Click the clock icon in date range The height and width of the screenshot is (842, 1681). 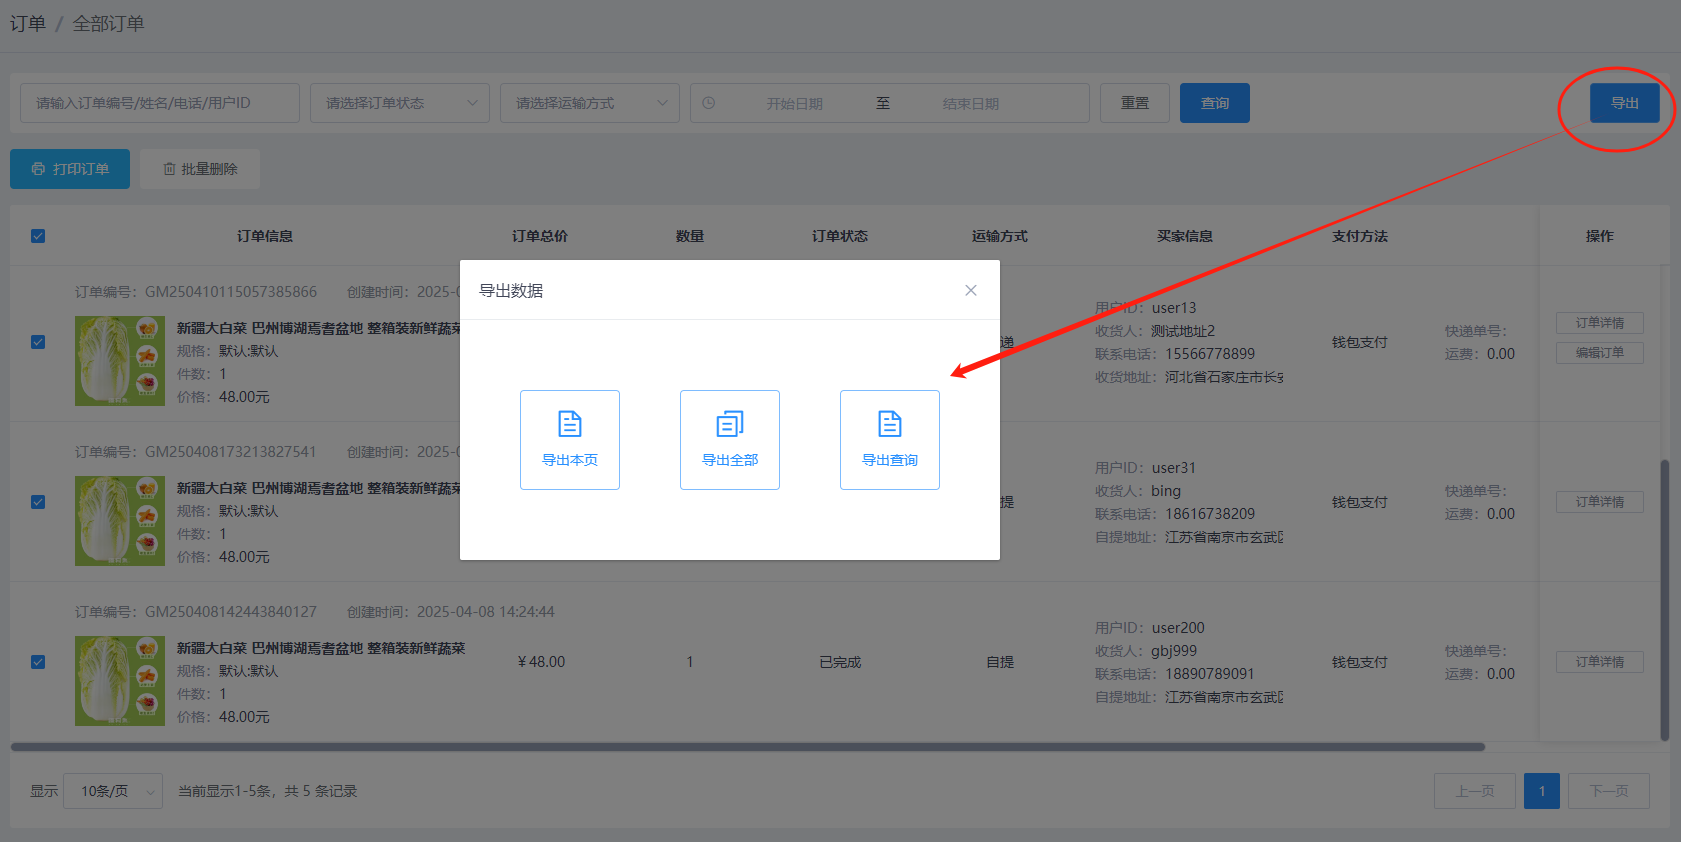[x=709, y=103]
